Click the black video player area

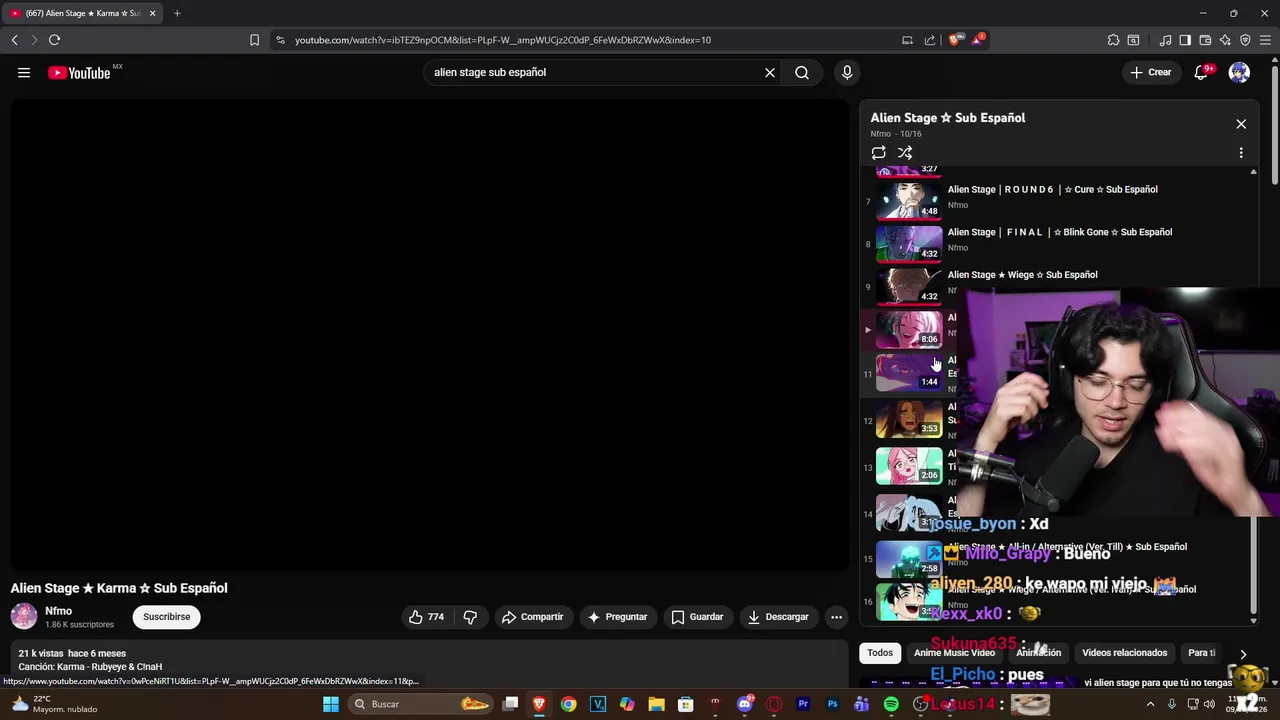[x=430, y=334]
